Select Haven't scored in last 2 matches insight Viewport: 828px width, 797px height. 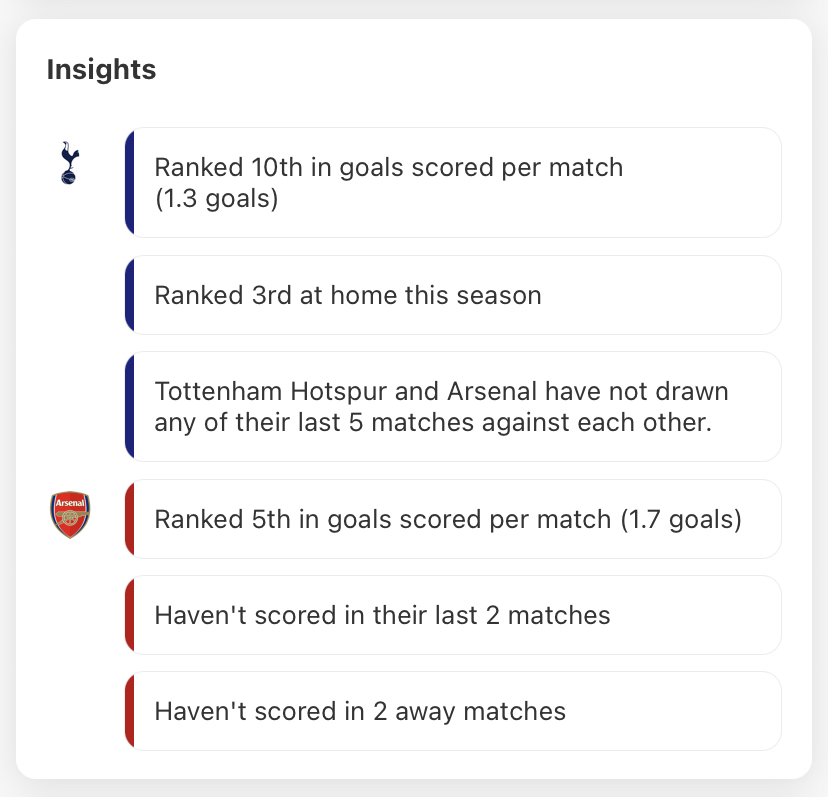[x=453, y=615]
